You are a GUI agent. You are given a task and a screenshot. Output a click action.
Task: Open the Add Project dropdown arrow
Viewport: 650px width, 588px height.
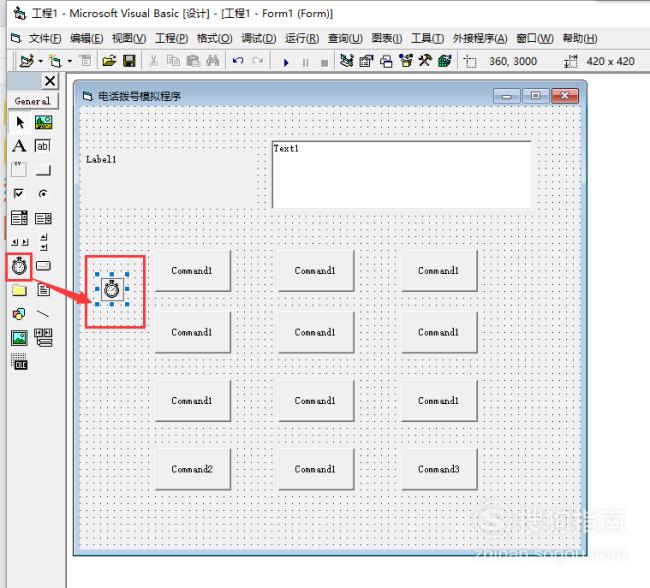coord(41,61)
